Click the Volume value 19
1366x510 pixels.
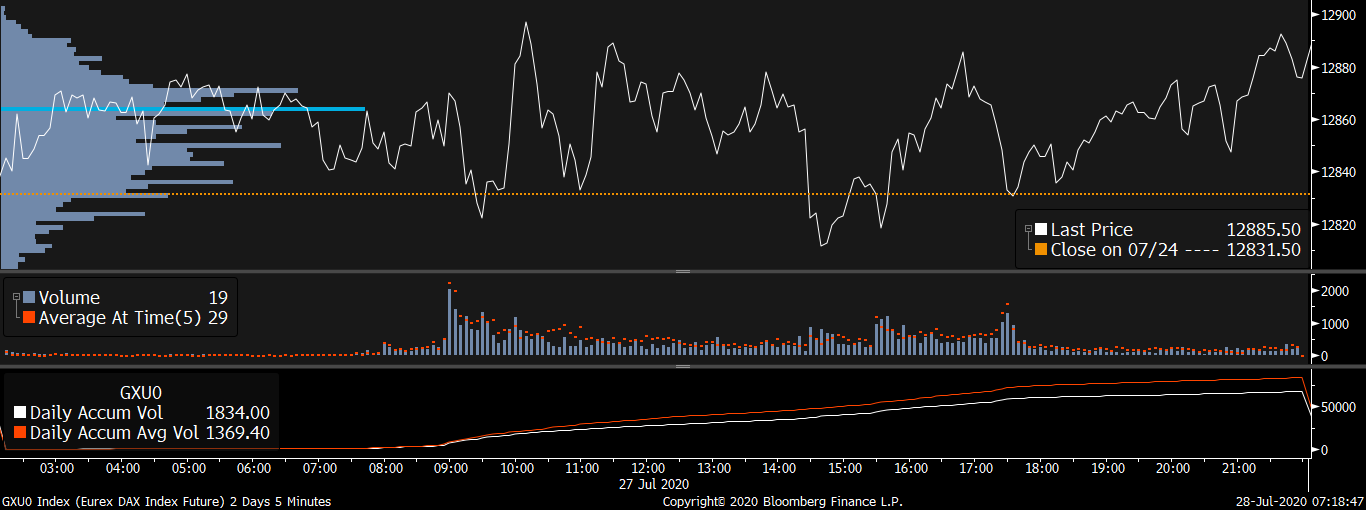(218, 297)
